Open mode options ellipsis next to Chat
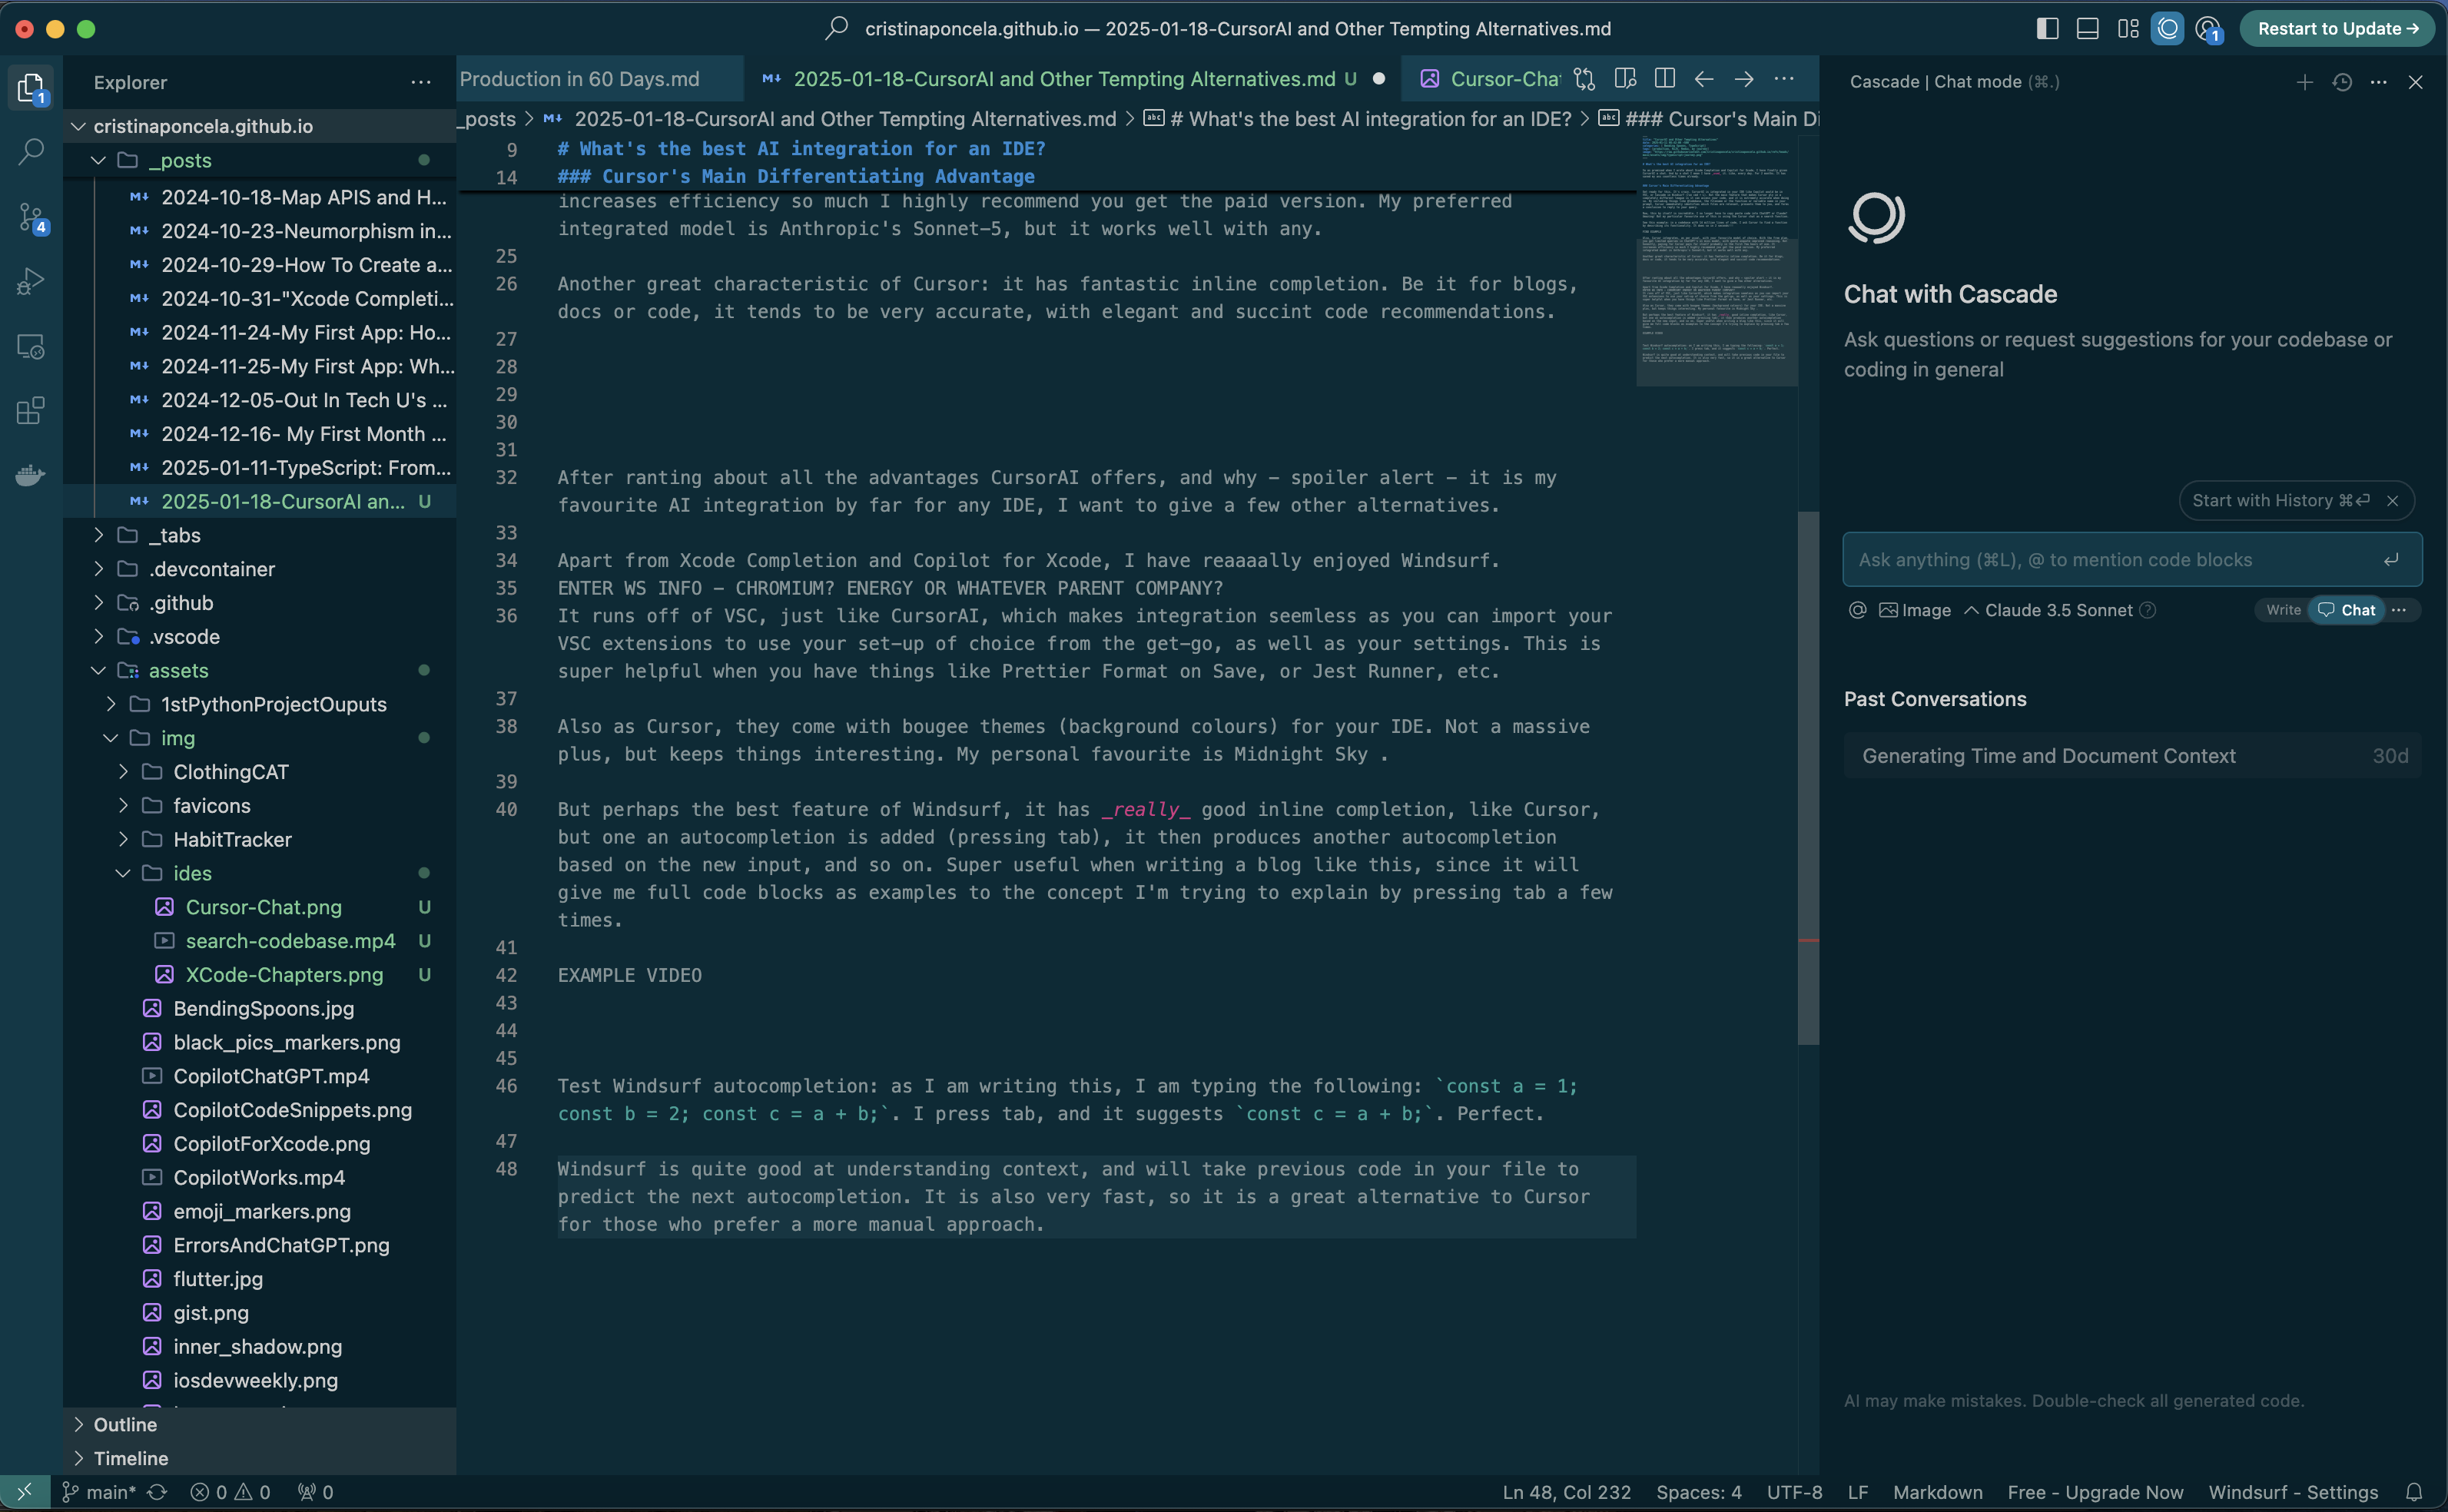Screen dimensions: 2448x1512 point(2399,610)
